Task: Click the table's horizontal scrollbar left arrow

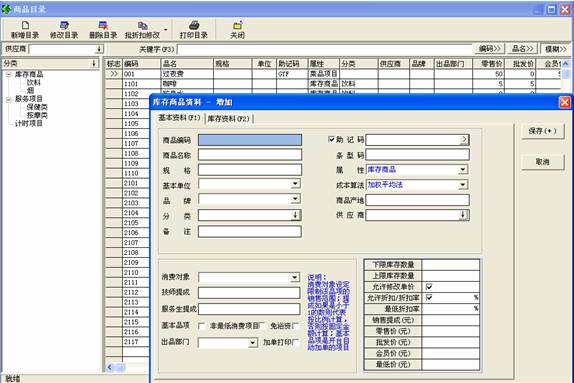Action: tap(109, 367)
